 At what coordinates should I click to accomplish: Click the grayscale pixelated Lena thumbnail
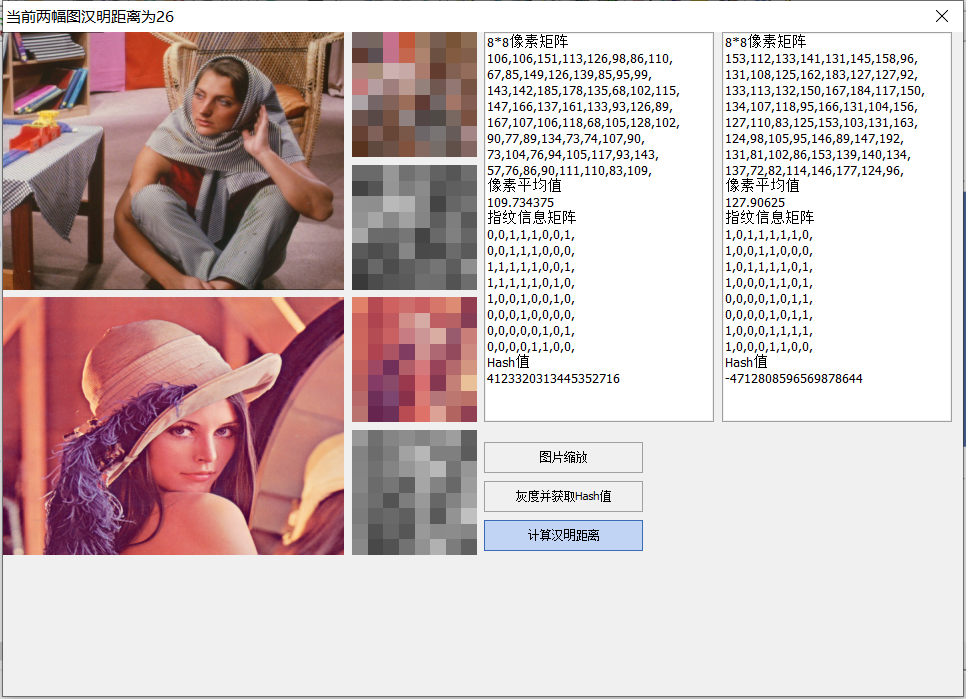pos(415,492)
